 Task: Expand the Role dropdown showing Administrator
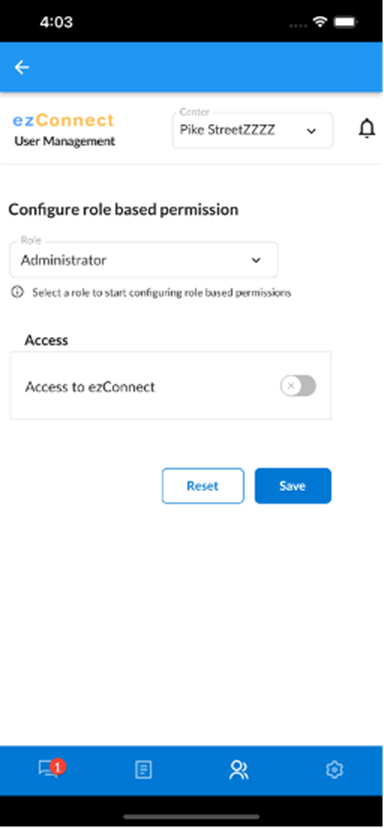coord(144,260)
